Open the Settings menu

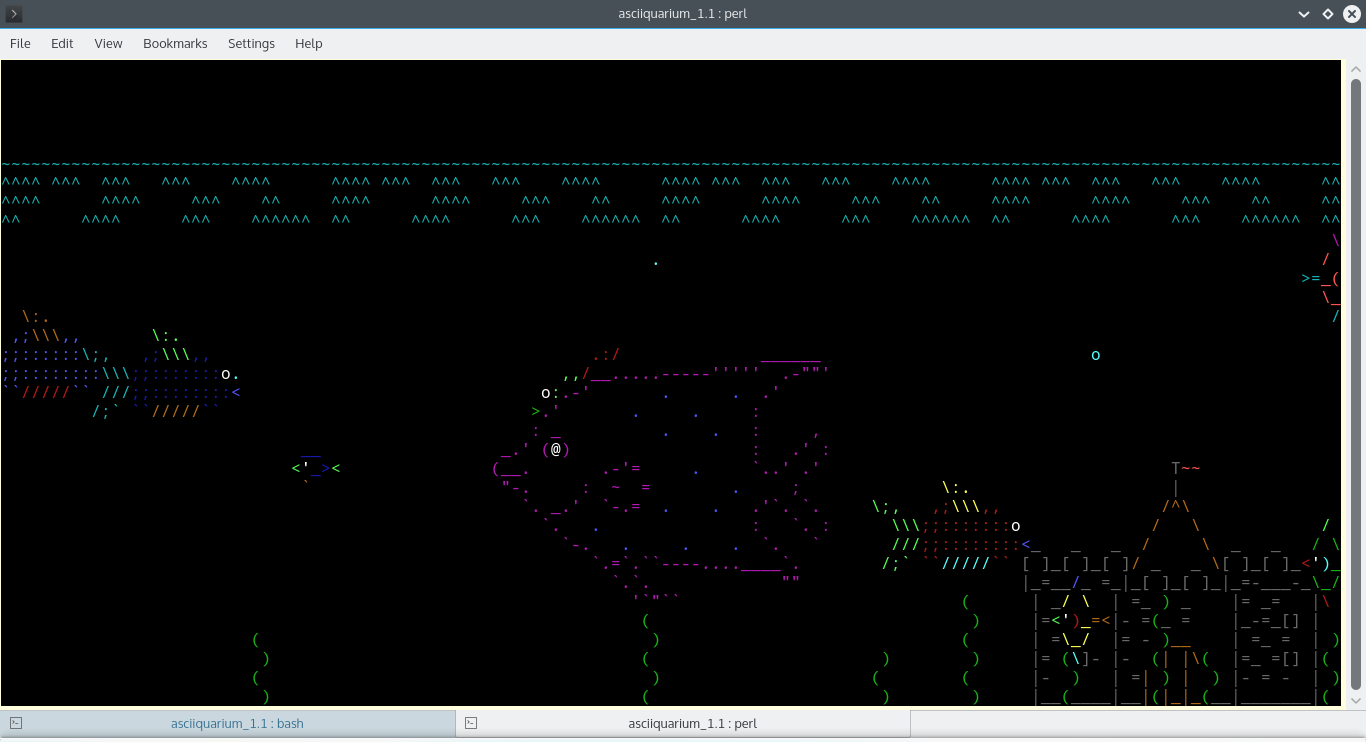(251, 43)
